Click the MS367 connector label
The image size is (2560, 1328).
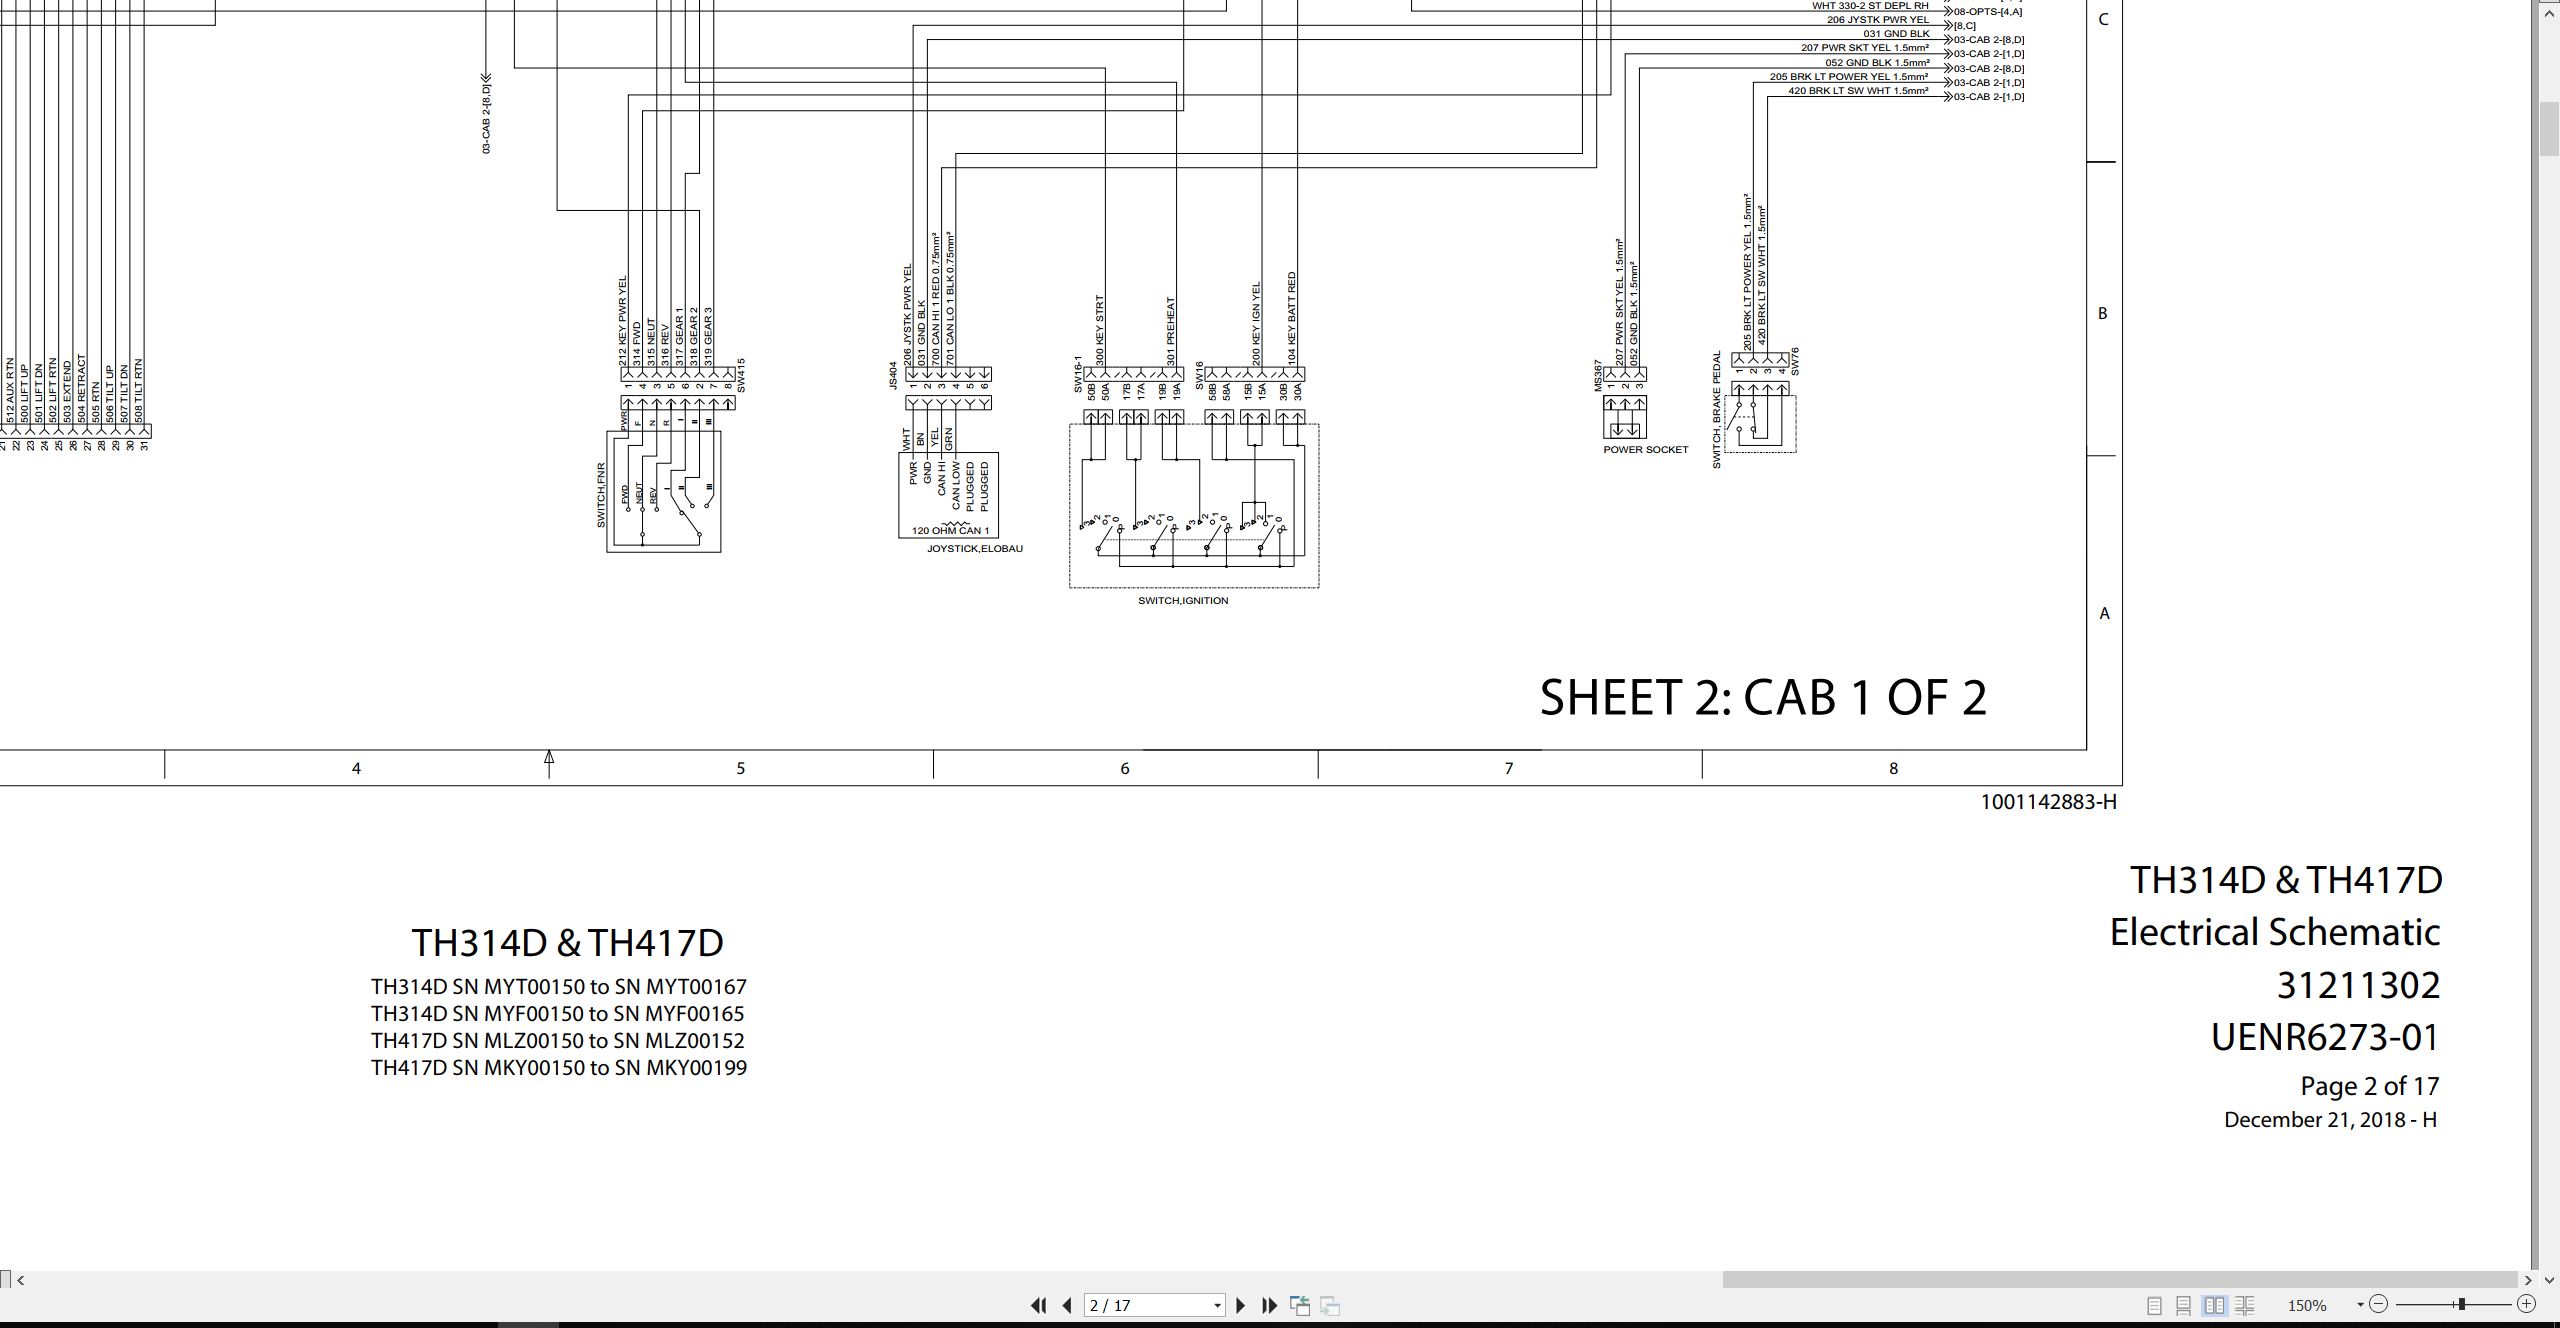1599,376
